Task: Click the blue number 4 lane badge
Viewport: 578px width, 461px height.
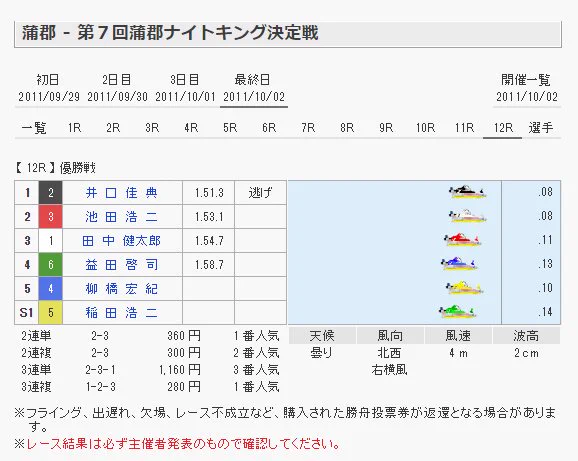Action: pyautogui.click(x=51, y=288)
